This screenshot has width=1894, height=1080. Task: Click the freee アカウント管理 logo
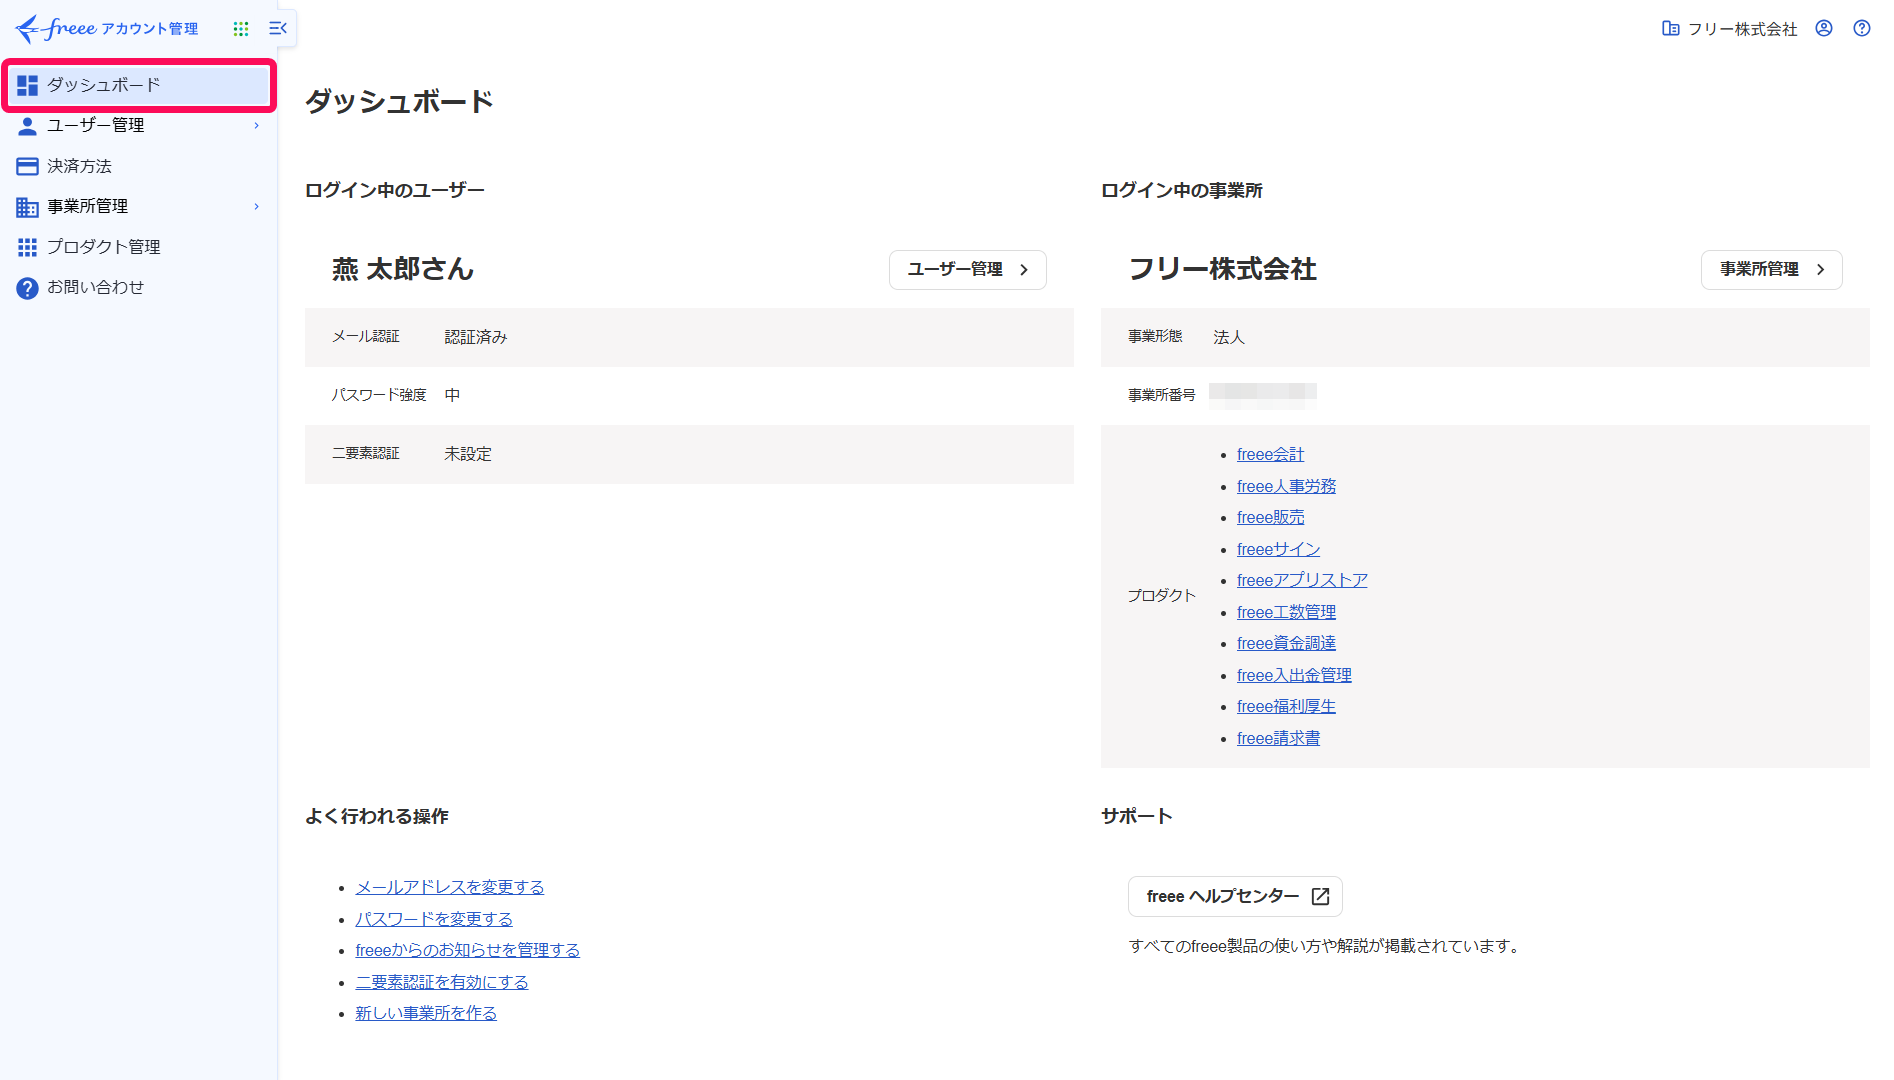tap(107, 28)
